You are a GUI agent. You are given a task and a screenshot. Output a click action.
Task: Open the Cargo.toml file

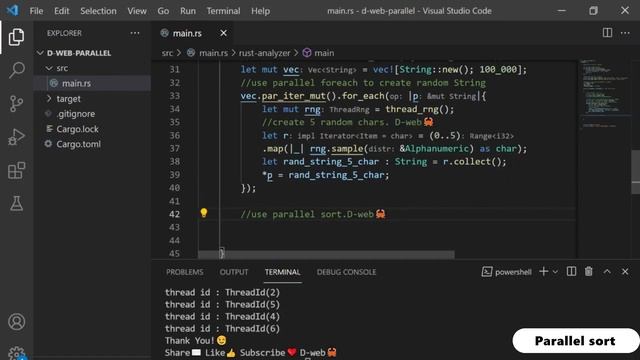coord(78,144)
